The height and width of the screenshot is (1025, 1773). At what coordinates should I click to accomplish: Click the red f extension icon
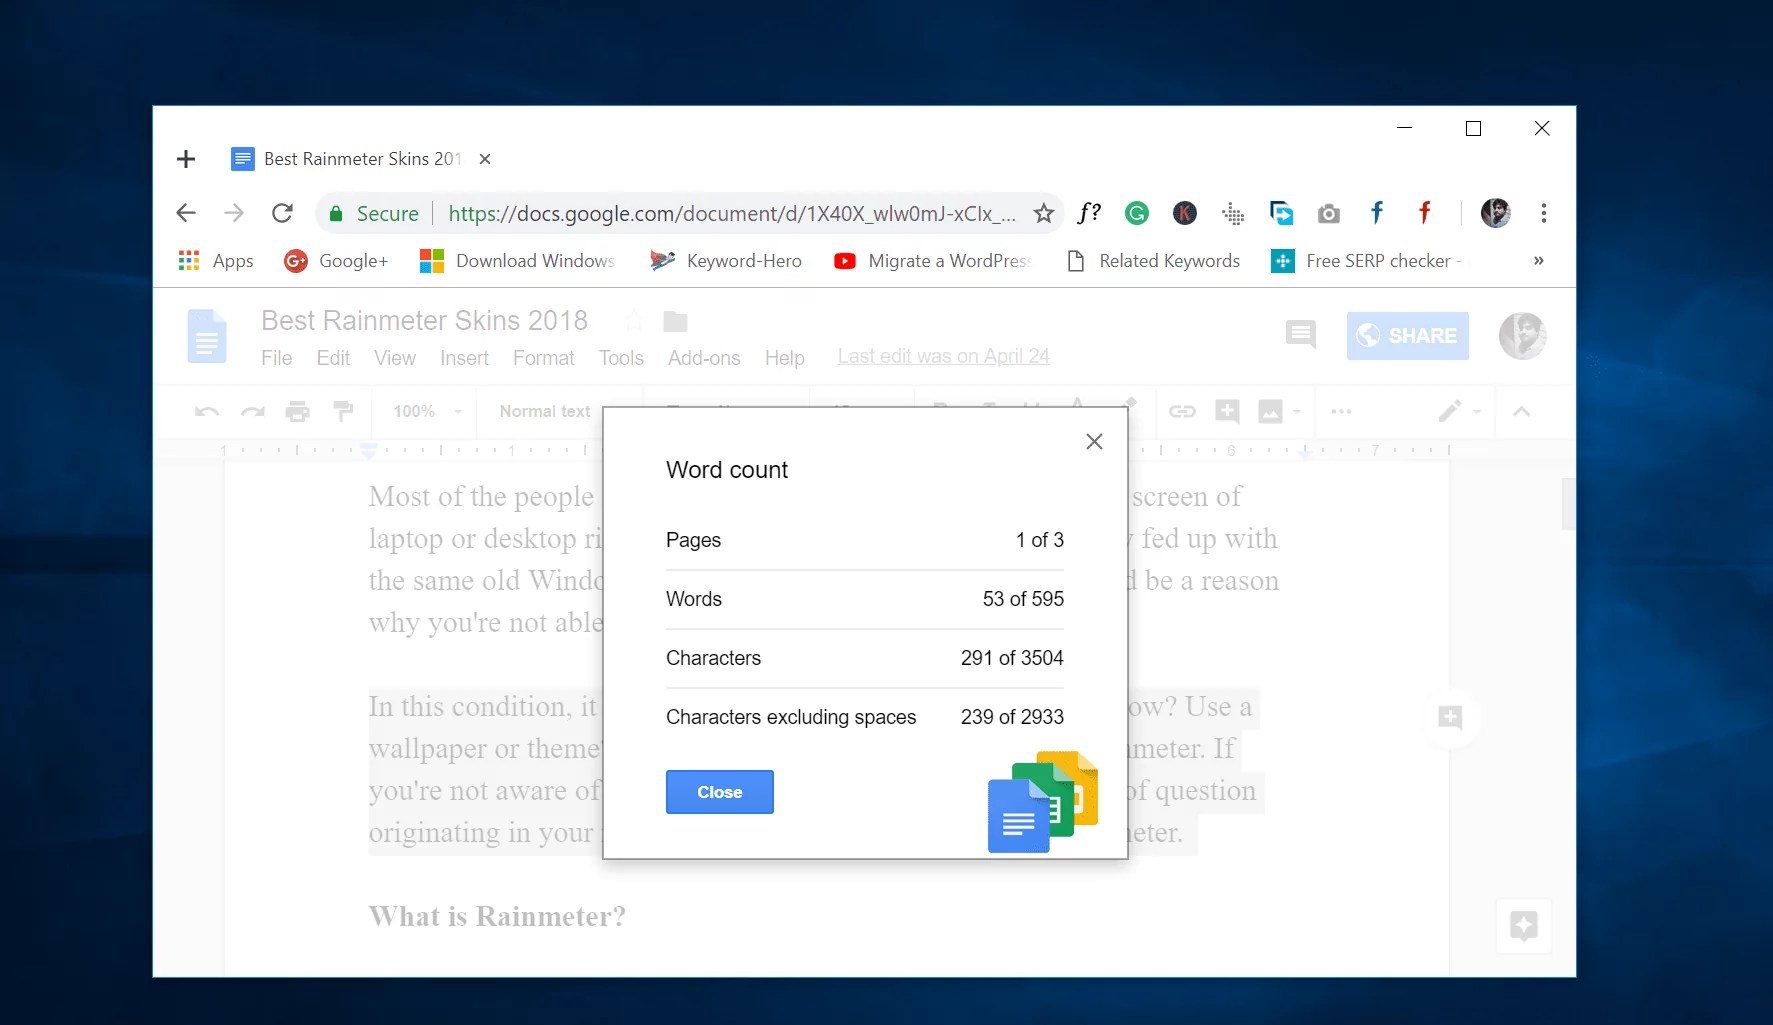coord(1425,213)
